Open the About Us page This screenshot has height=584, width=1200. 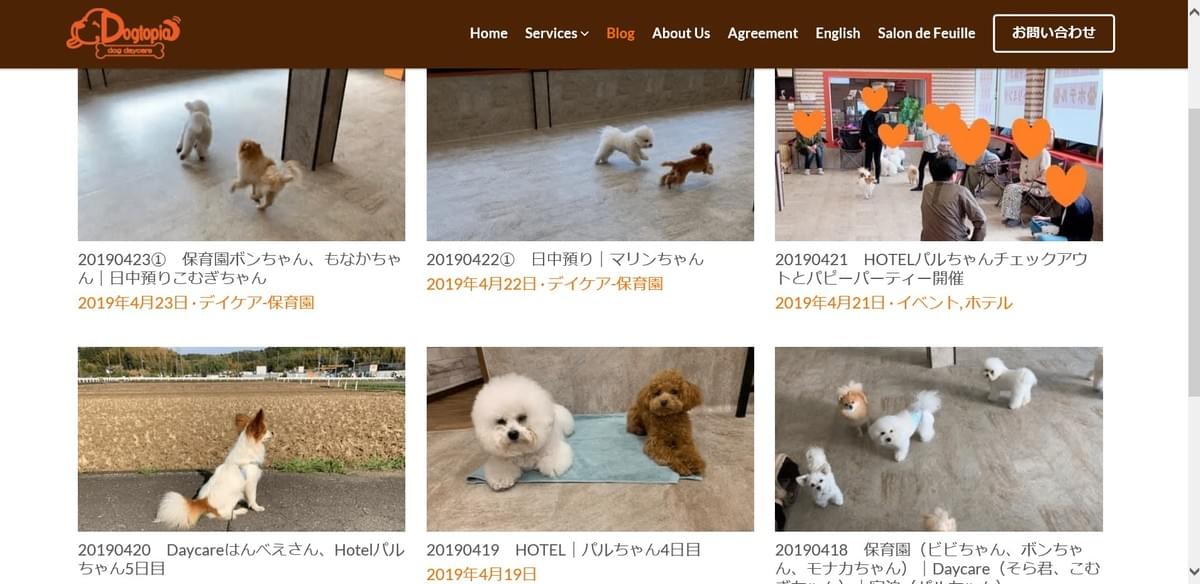pos(681,33)
